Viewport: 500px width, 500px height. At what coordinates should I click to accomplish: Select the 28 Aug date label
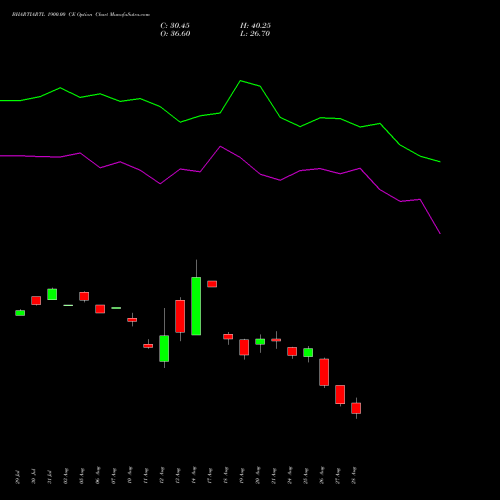click(354, 475)
